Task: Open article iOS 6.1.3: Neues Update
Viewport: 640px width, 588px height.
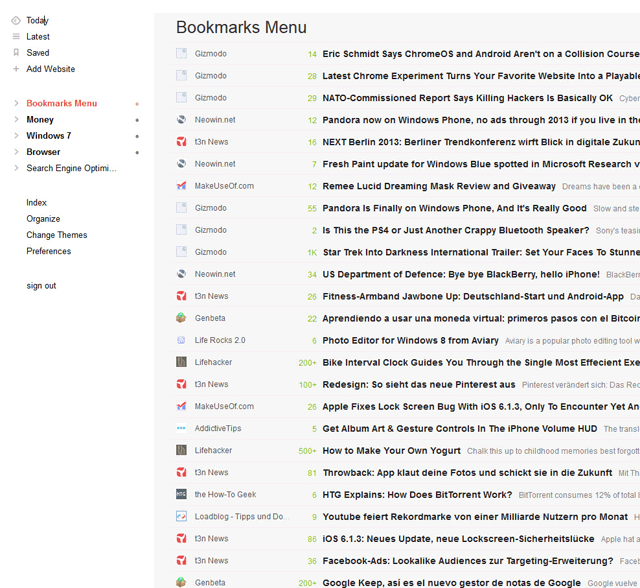Action: click(458, 539)
